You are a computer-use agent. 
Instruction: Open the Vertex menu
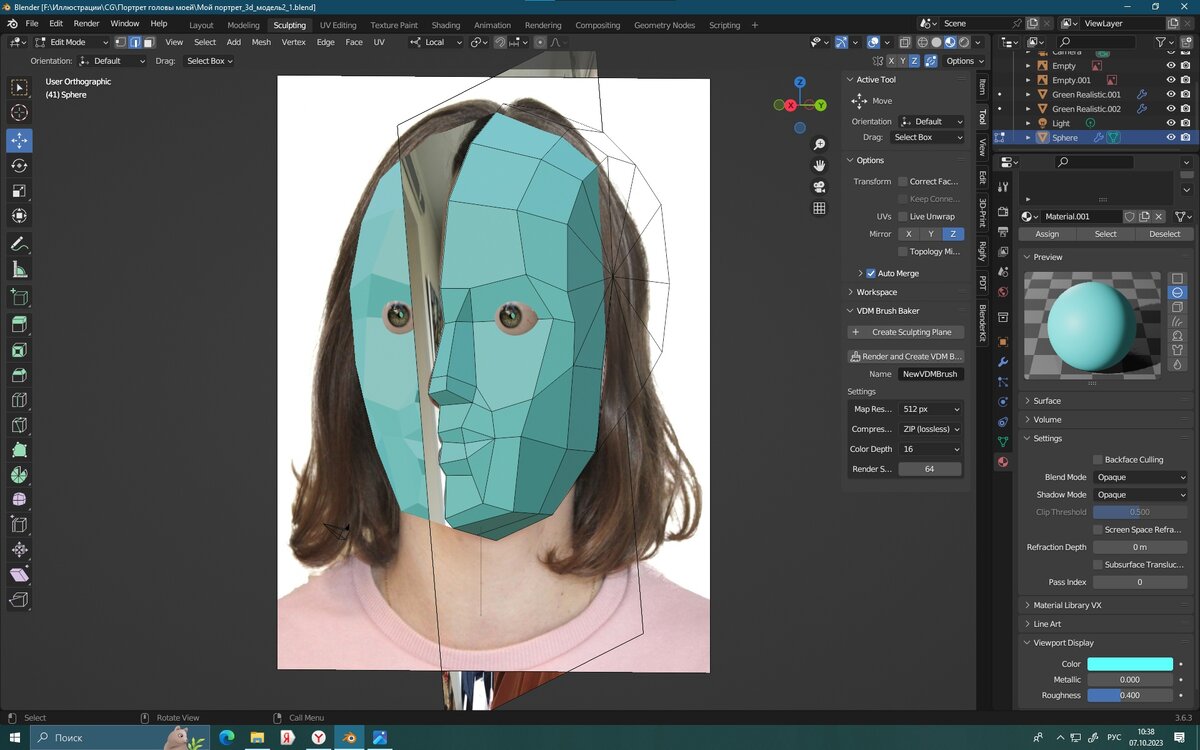click(x=293, y=42)
